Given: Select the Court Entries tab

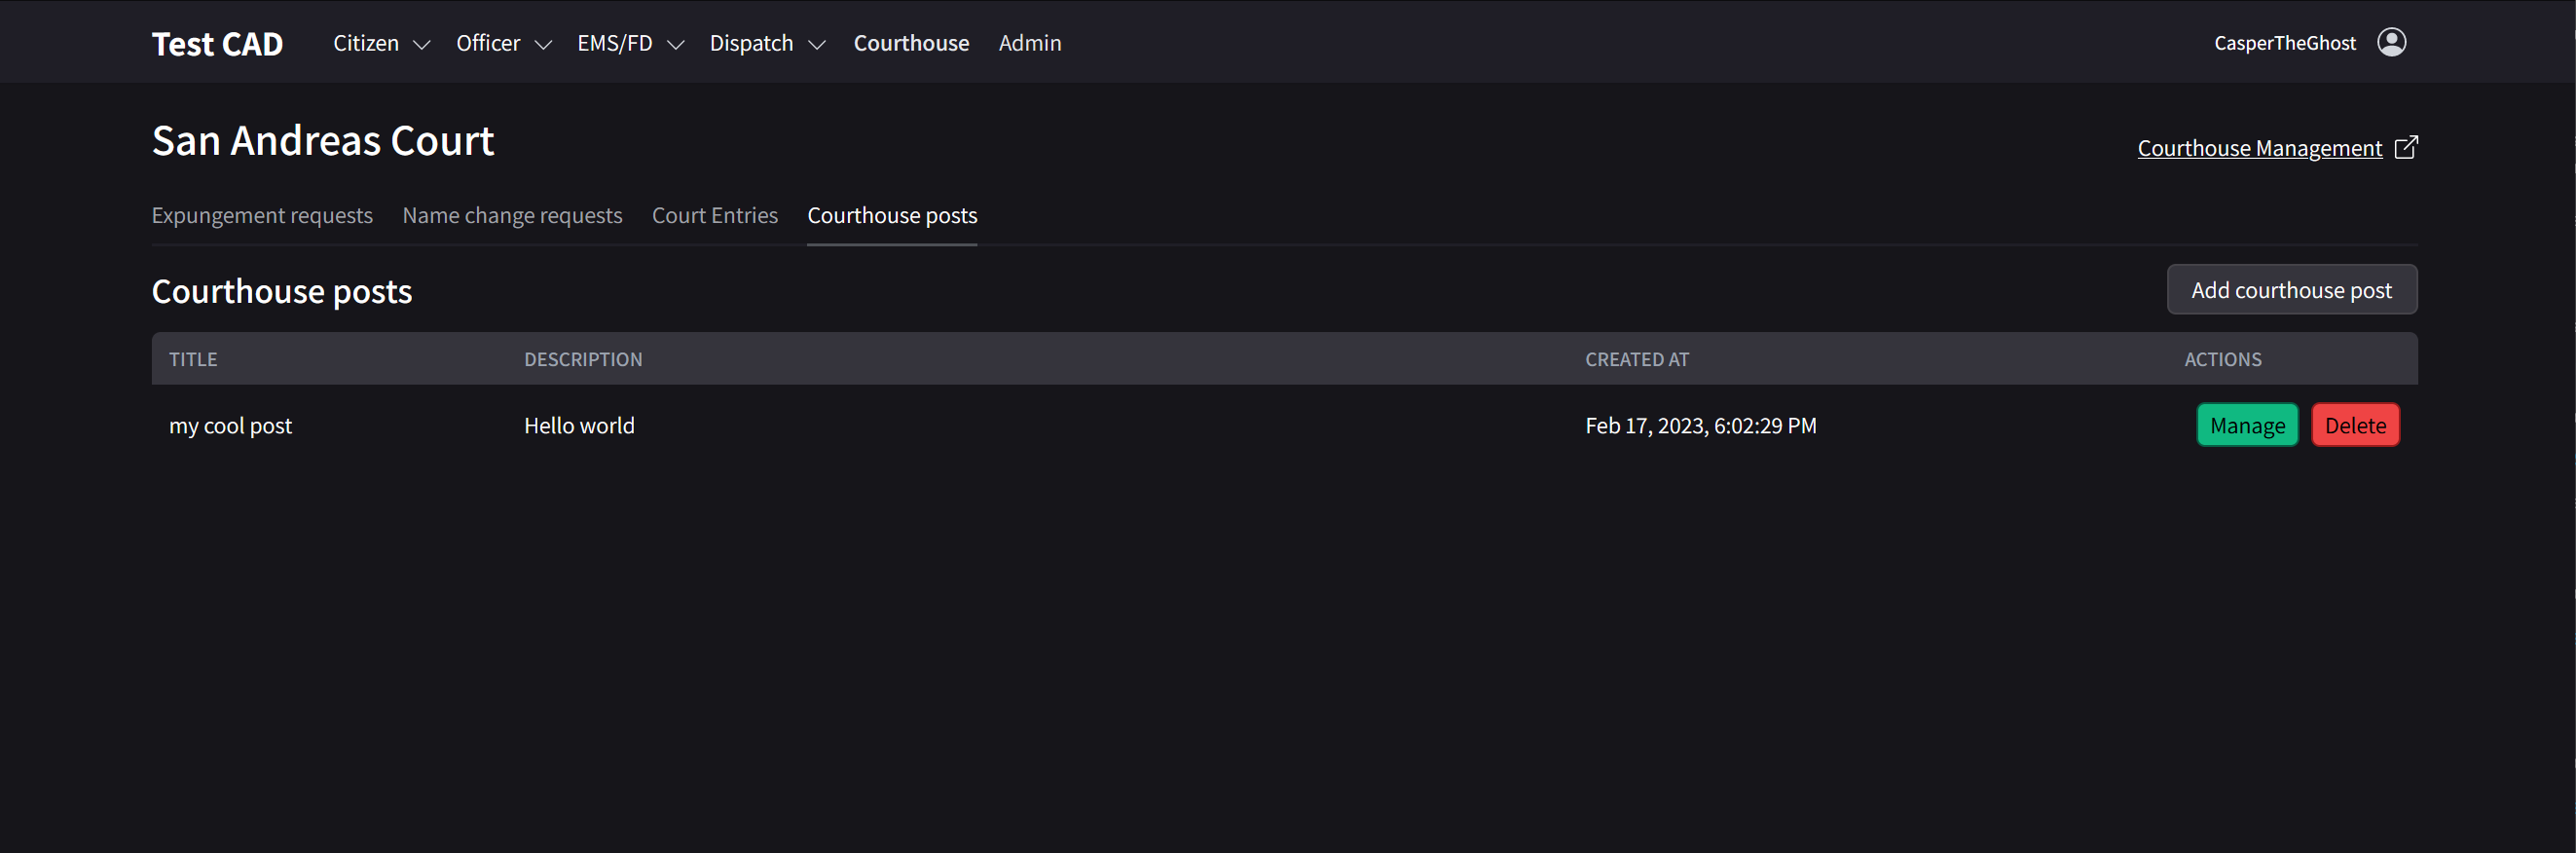Looking at the screenshot, I should point(714,216).
